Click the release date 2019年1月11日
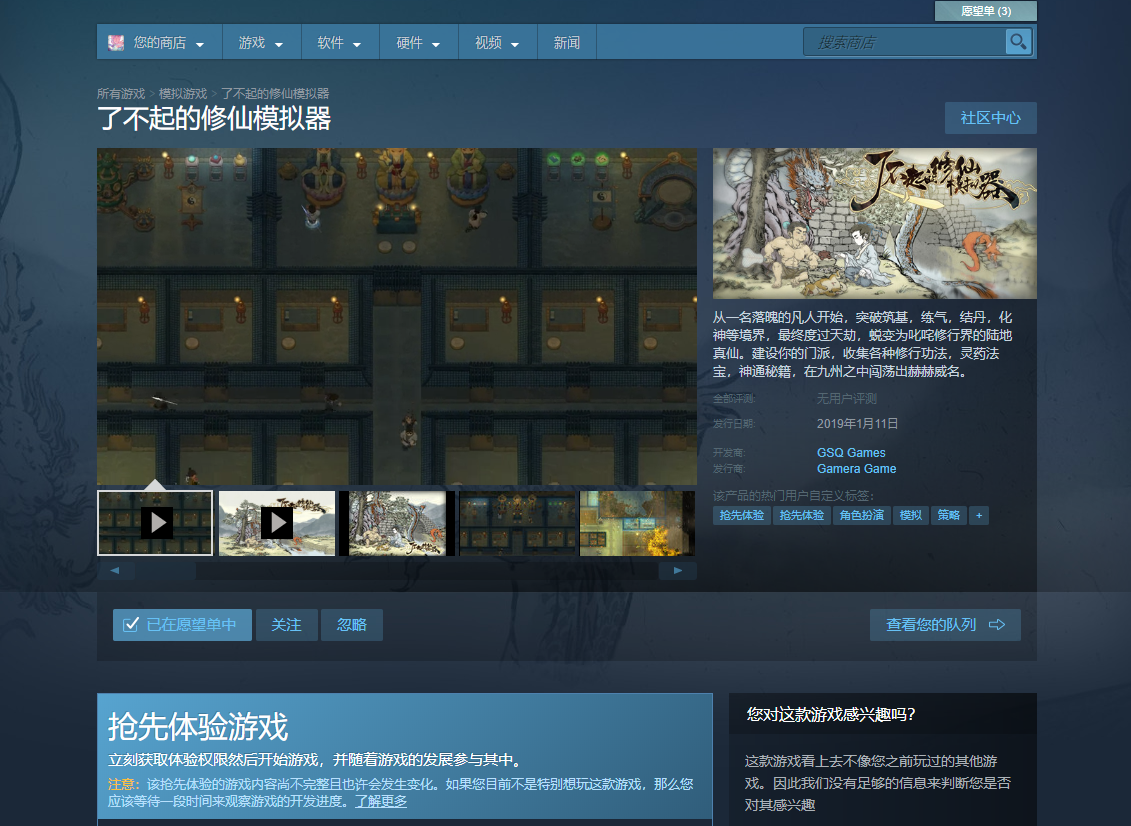This screenshot has height=826, width=1131. [857, 423]
